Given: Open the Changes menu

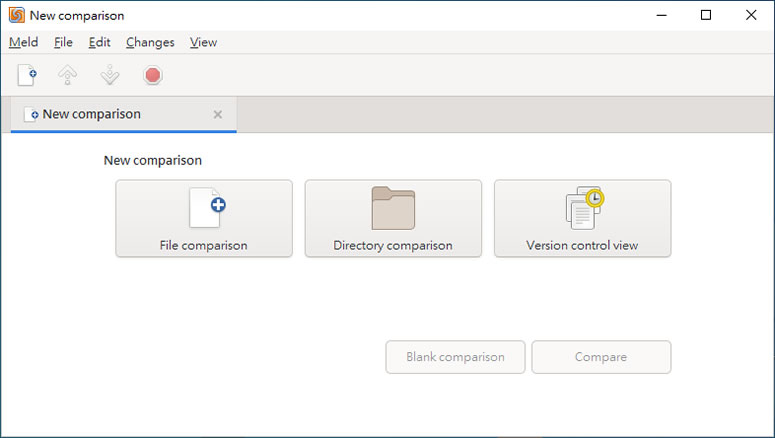Looking at the screenshot, I should 150,43.
